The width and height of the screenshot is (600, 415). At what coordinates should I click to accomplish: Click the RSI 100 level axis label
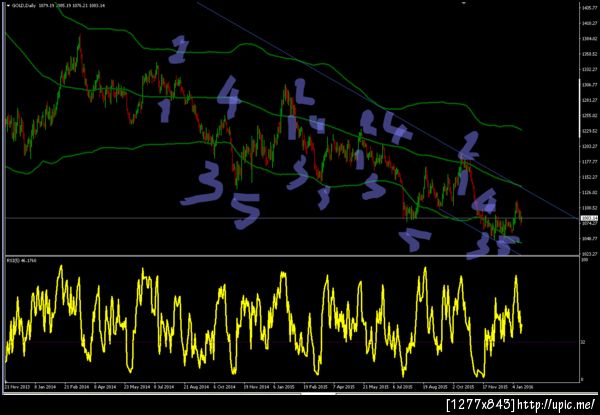pos(584,260)
